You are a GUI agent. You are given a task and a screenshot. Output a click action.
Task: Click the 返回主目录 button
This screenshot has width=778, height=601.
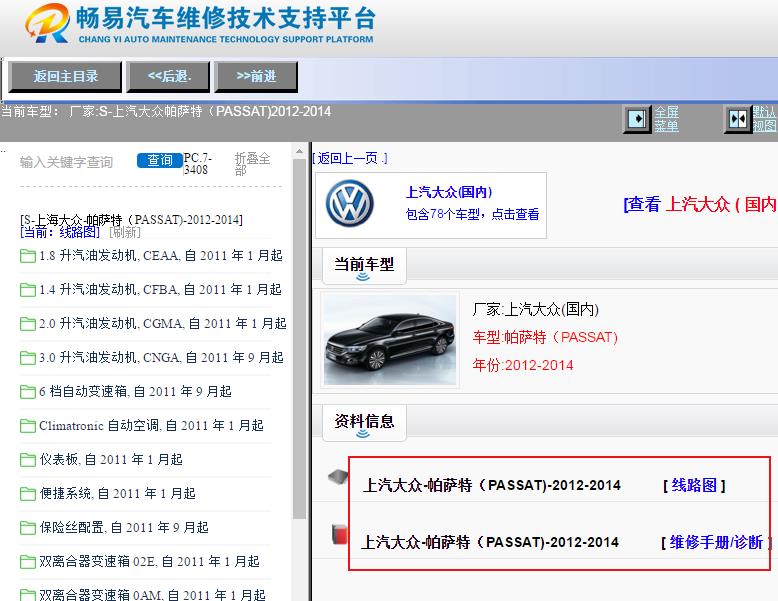click(65, 76)
